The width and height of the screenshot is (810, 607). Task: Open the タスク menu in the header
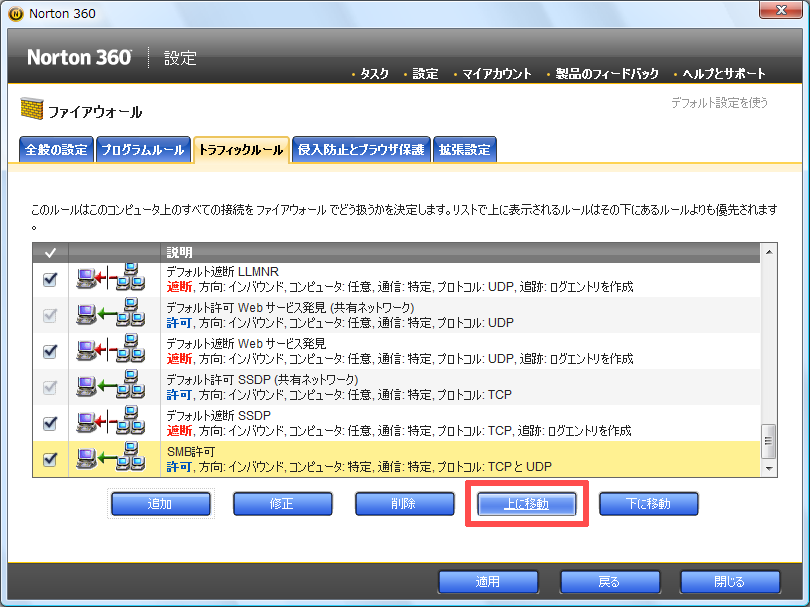coord(374,74)
